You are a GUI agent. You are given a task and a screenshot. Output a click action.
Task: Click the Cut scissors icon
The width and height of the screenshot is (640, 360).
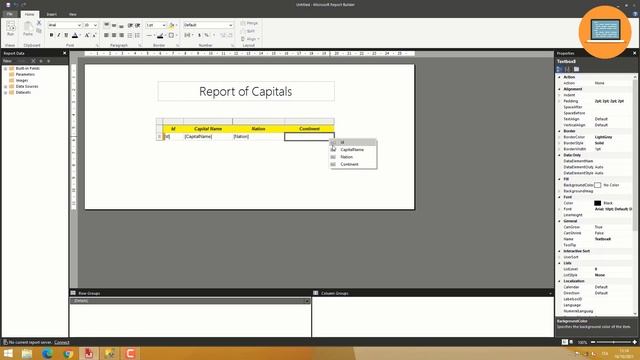[39, 23]
